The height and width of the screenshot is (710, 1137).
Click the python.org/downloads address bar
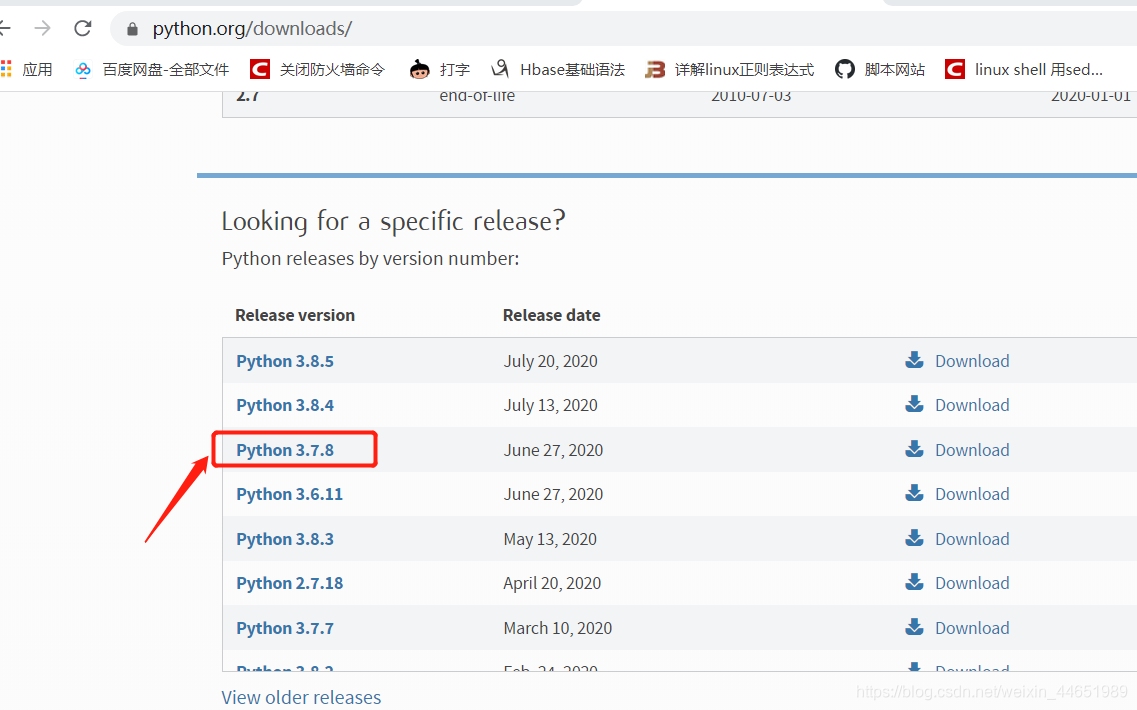tap(624, 28)
